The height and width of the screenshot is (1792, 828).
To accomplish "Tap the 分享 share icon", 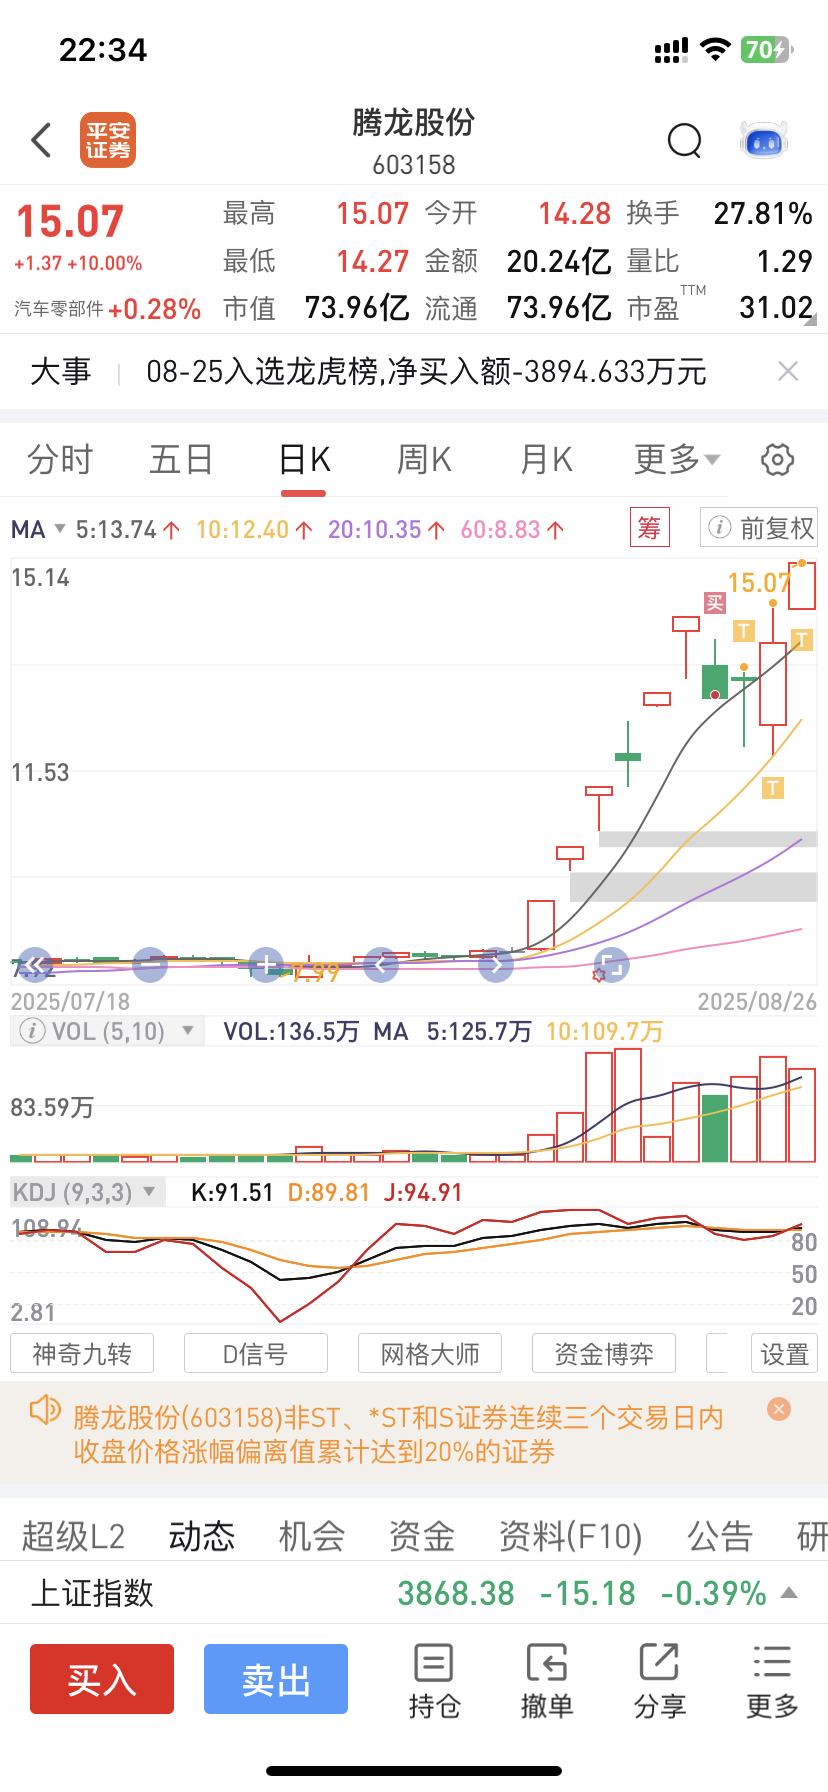I will point(659,1681).
